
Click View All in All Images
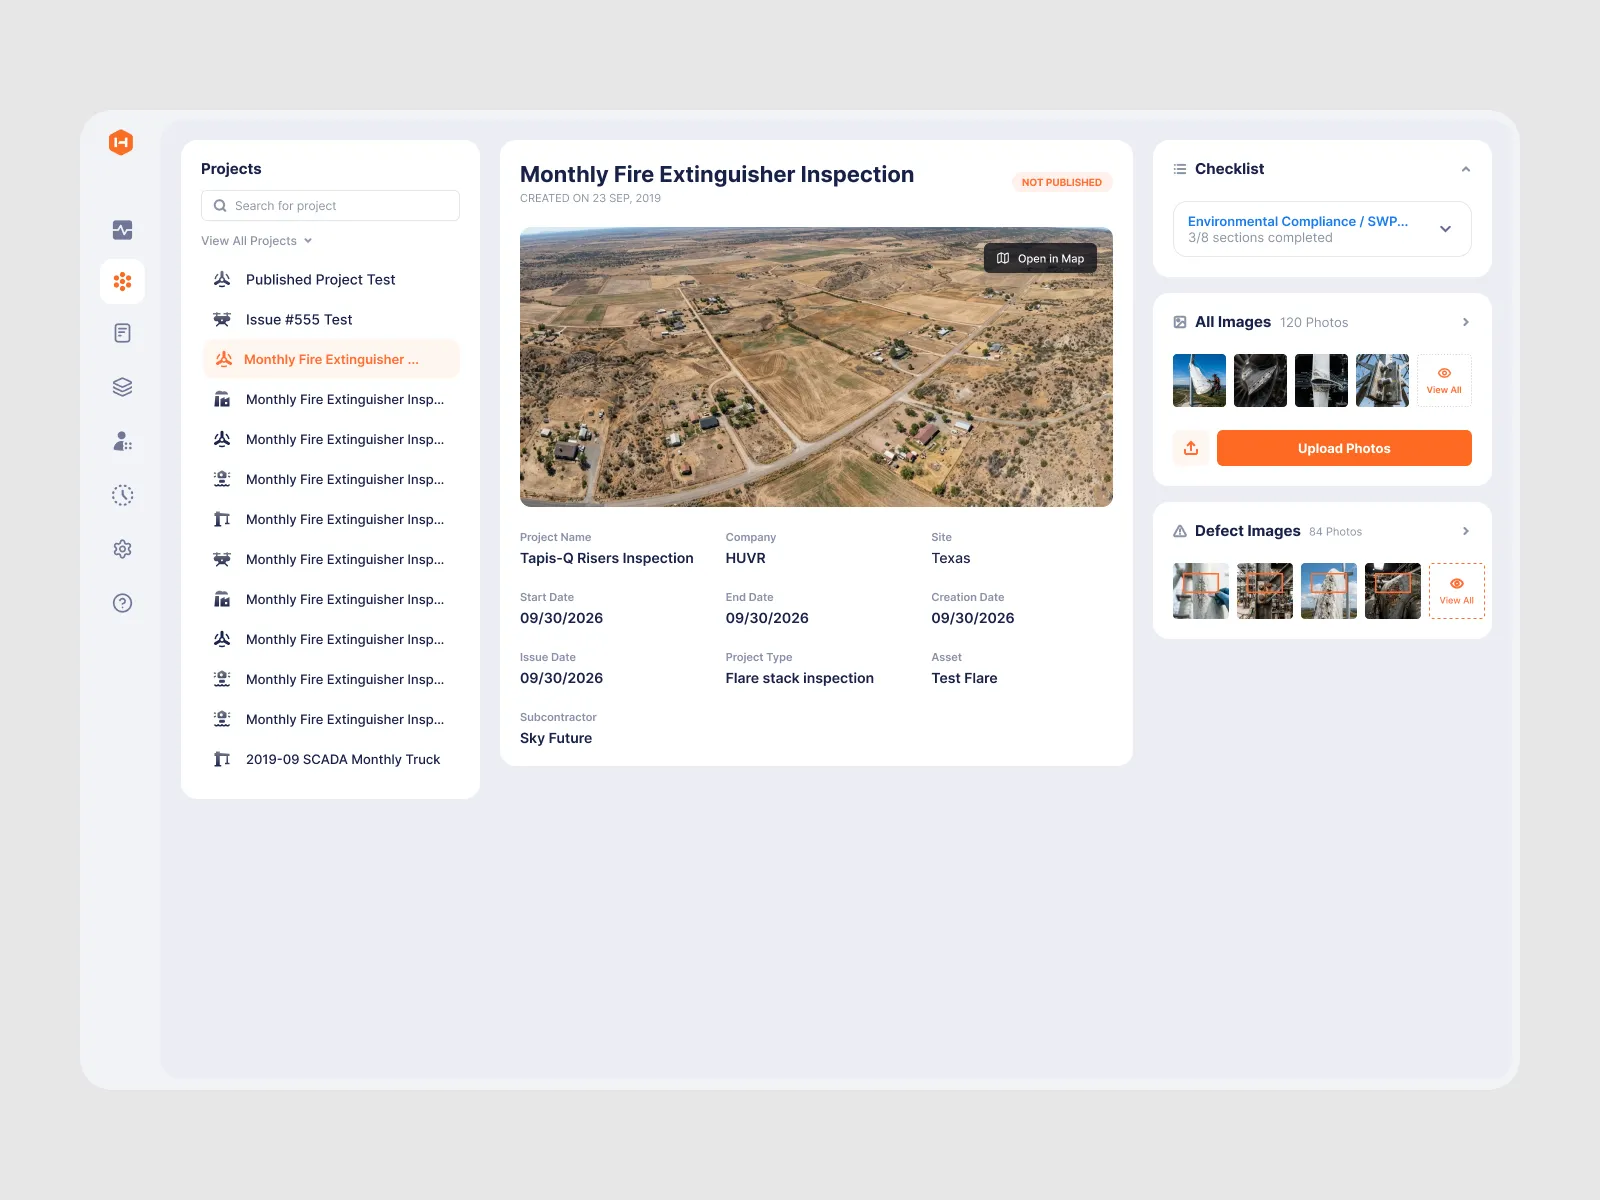(x=1444, y=380)
